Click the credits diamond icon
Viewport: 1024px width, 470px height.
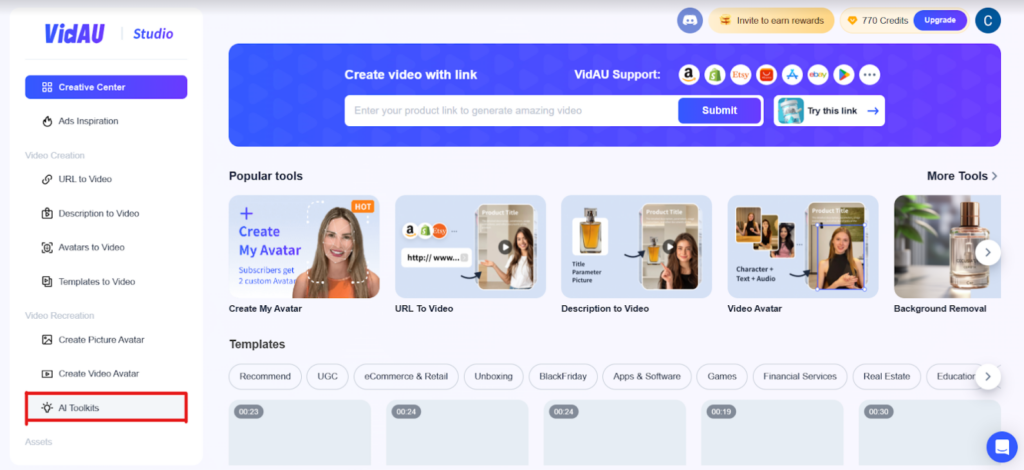[852, 21]
